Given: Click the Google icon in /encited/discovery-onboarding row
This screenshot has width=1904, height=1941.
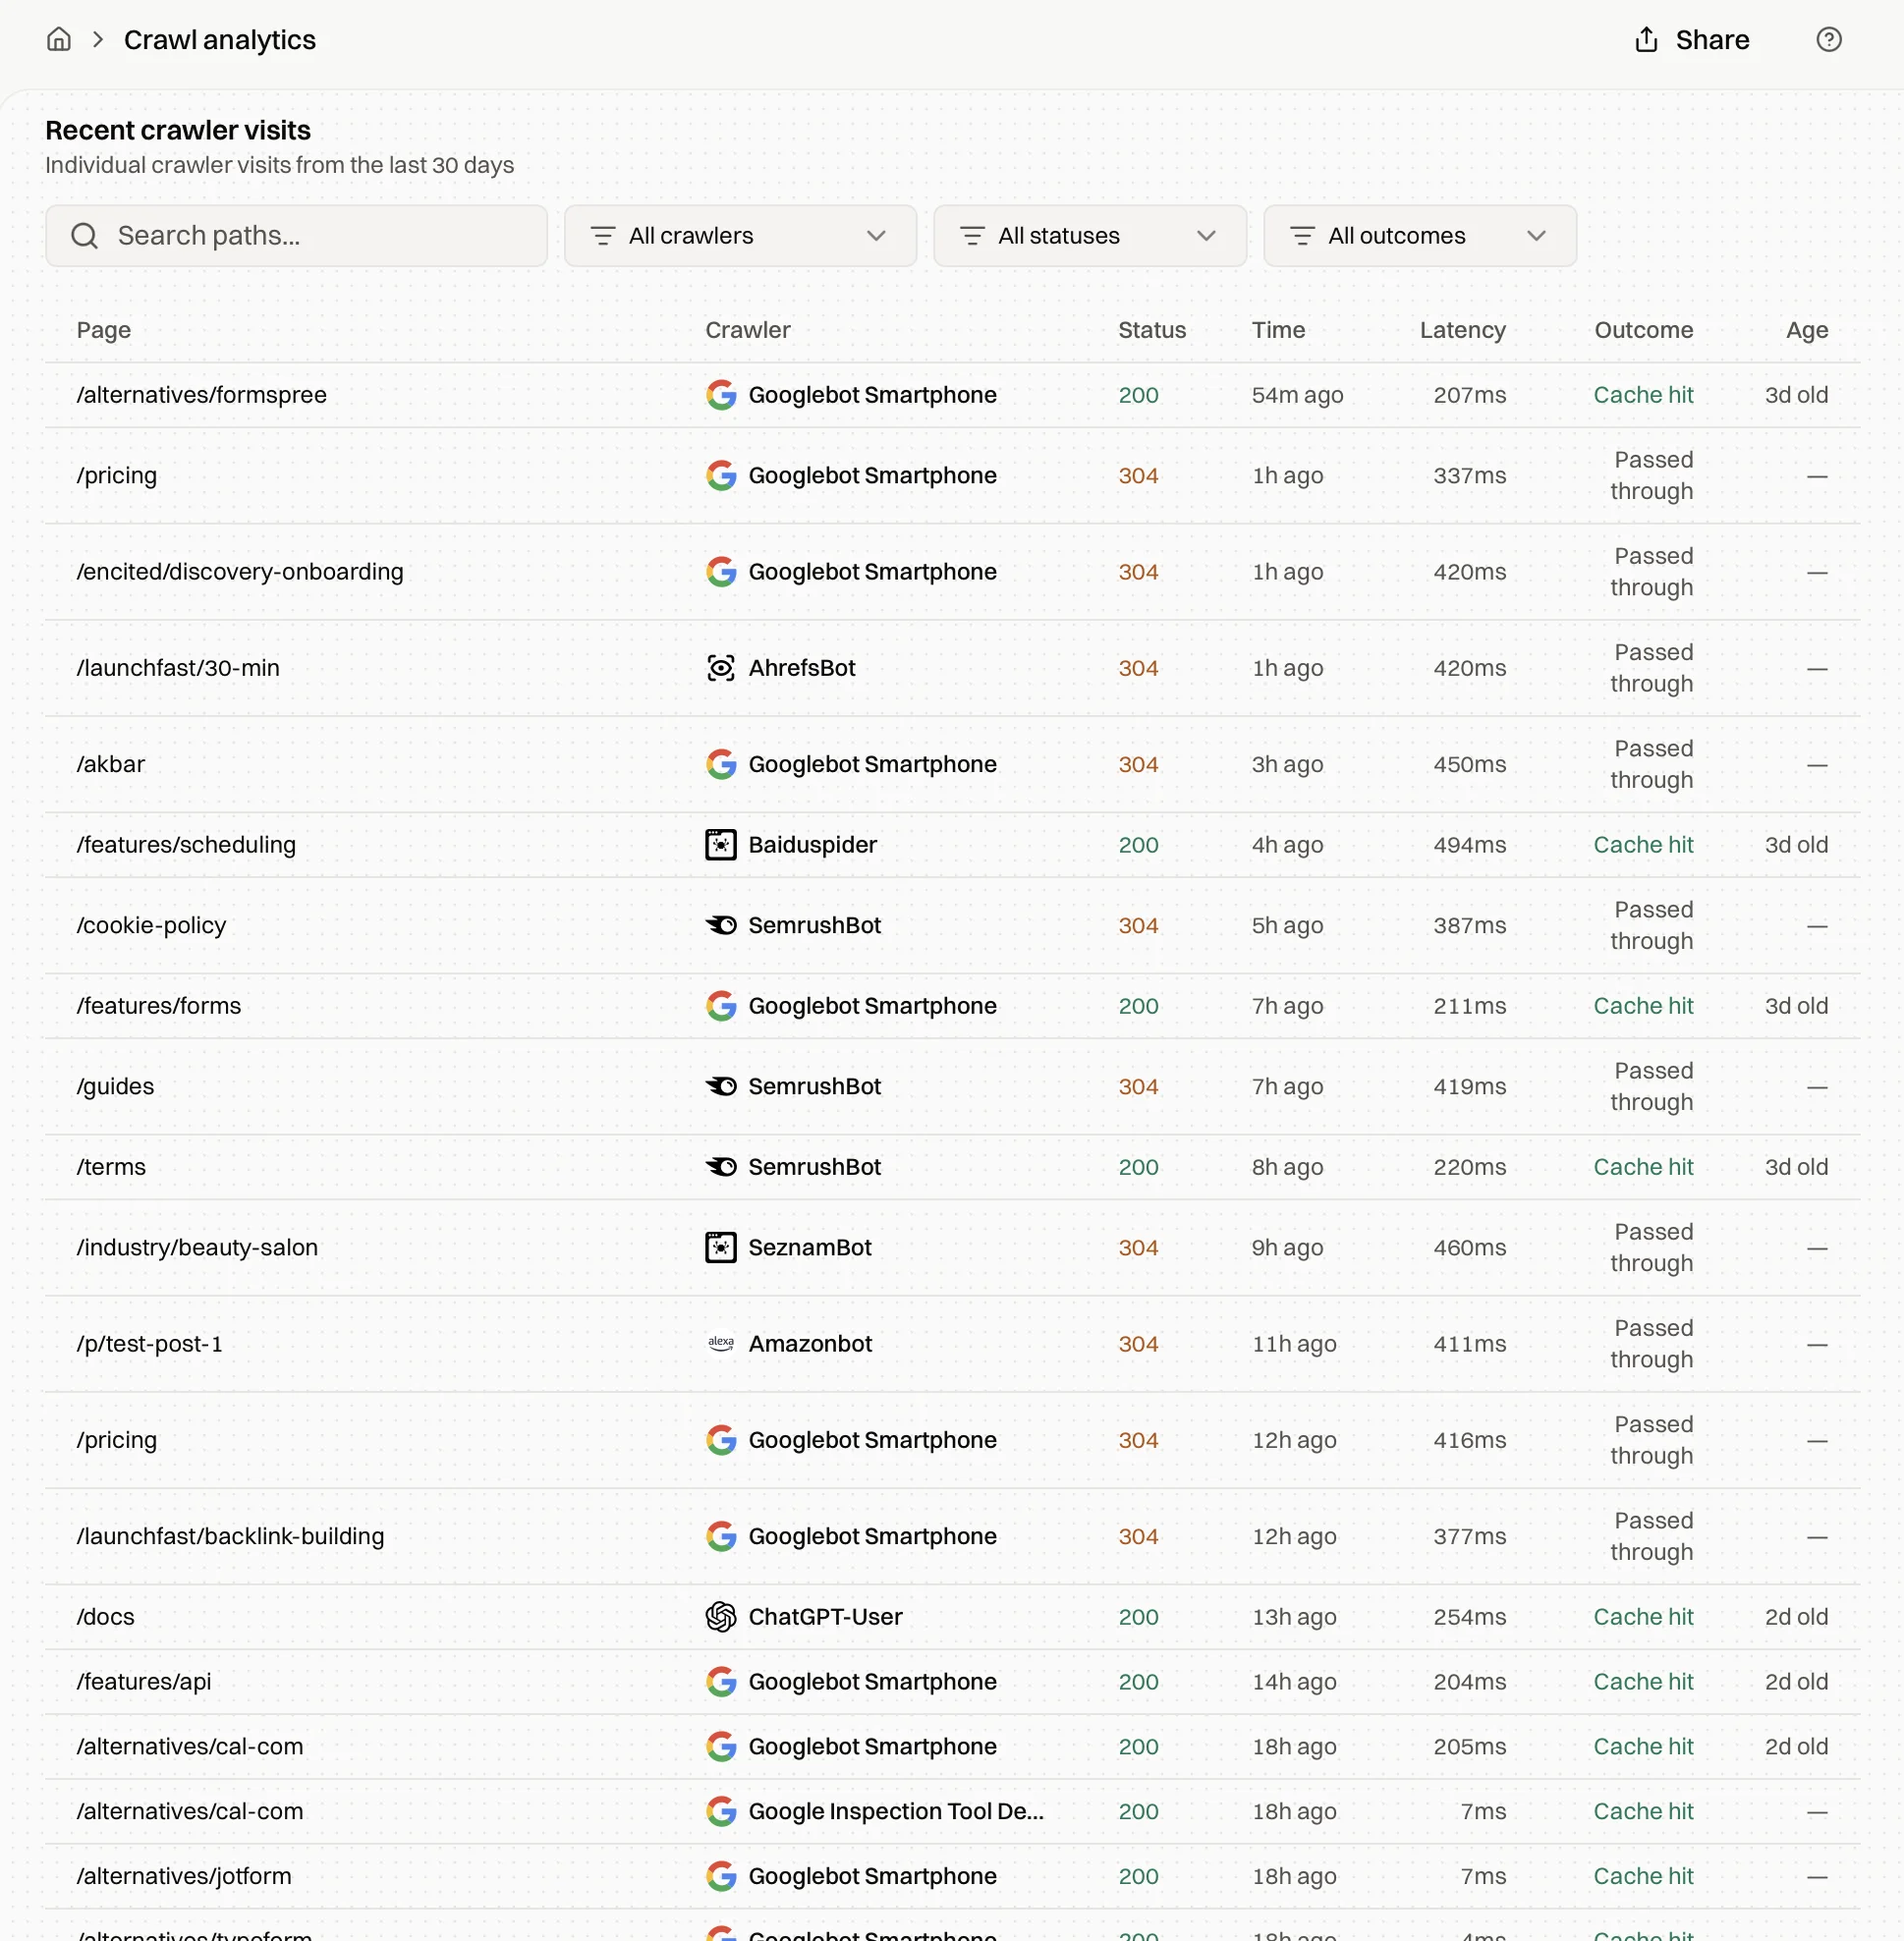Looking at the screenshot, I should pos(720,571).
